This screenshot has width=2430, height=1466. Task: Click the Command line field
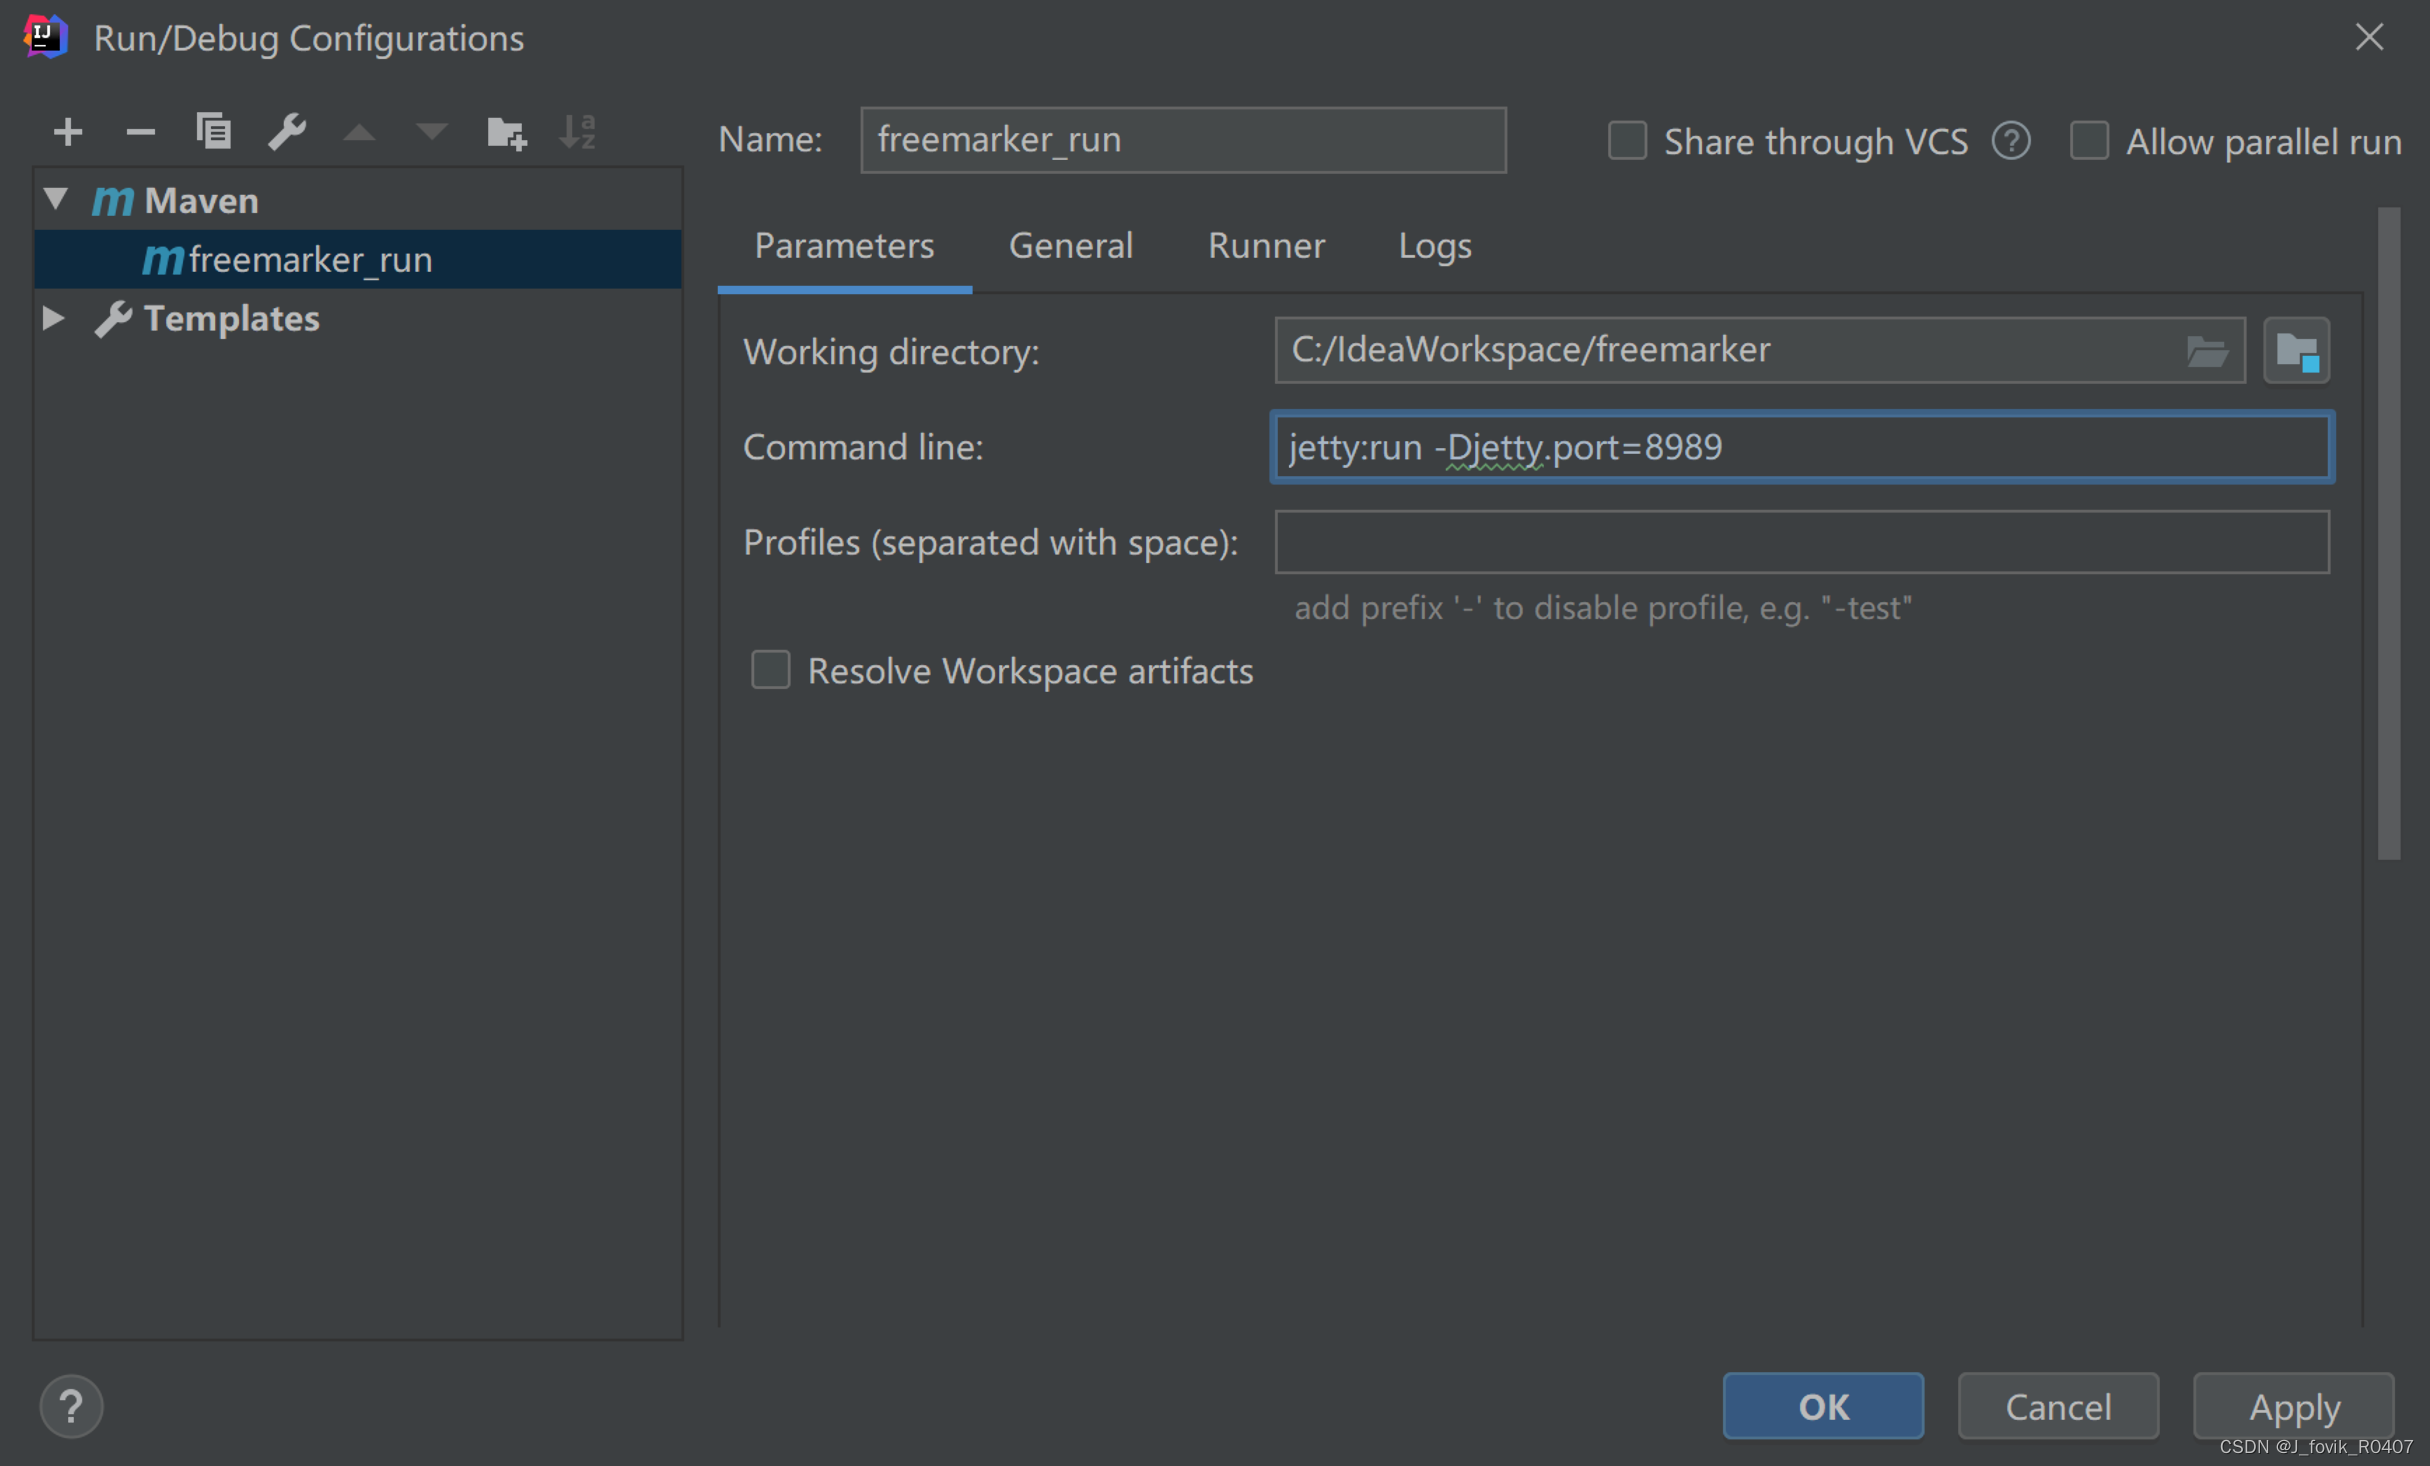(1802, 447)
